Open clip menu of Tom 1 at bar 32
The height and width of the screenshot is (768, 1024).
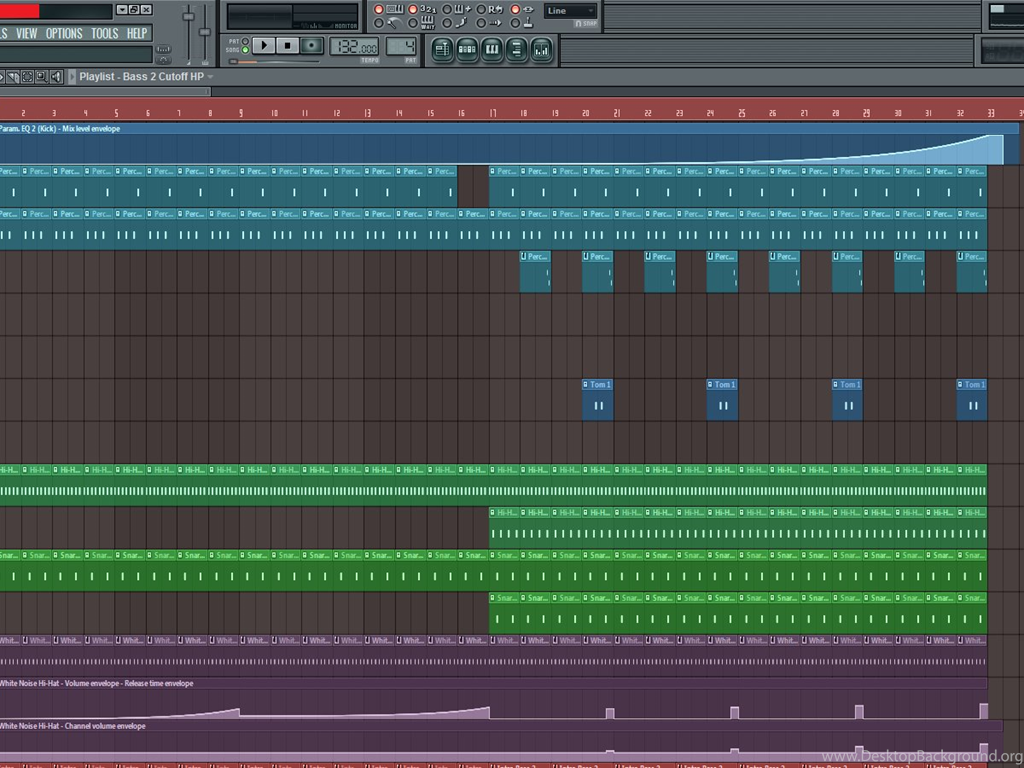pos(959,385)
